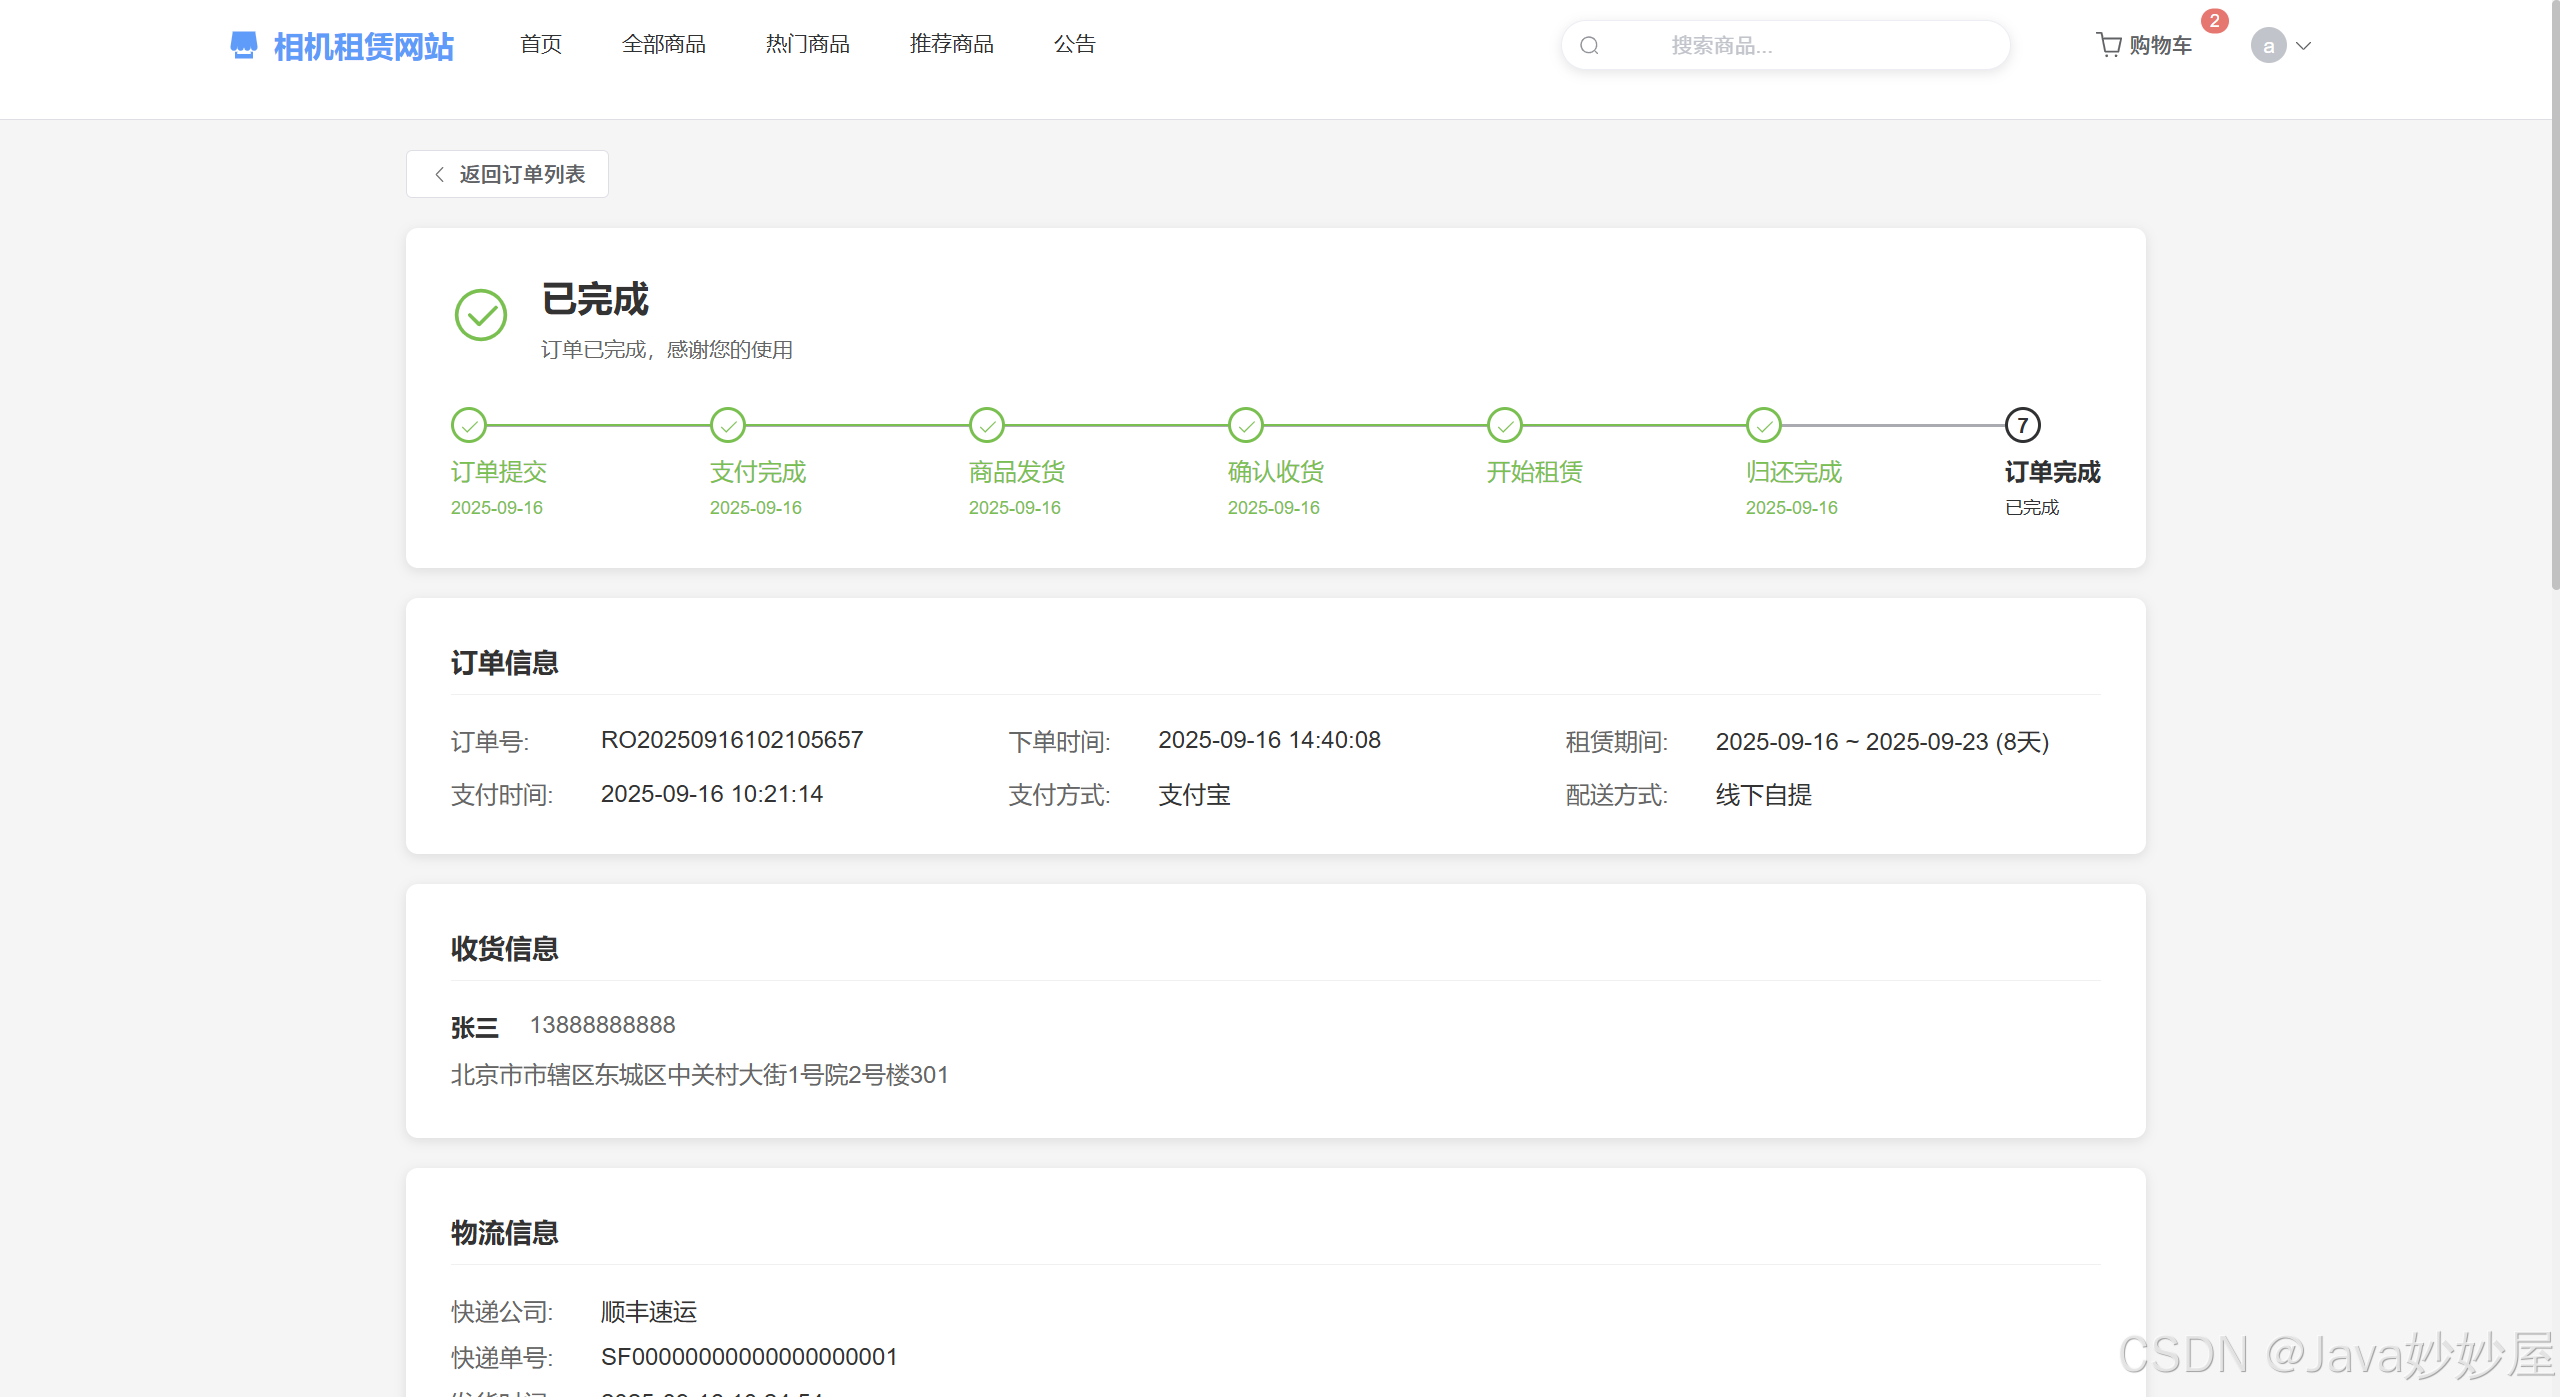Image resolution: width=2560 pixels, height=1397 pixels.
Task: Open 推荐商品 navigation item
Action: click(952, 44)
